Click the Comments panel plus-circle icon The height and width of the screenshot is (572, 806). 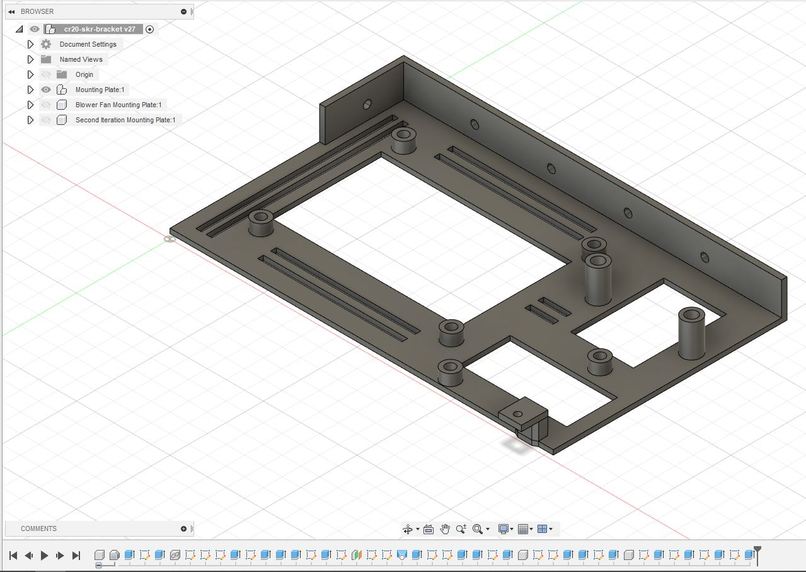tap(184, 528)
